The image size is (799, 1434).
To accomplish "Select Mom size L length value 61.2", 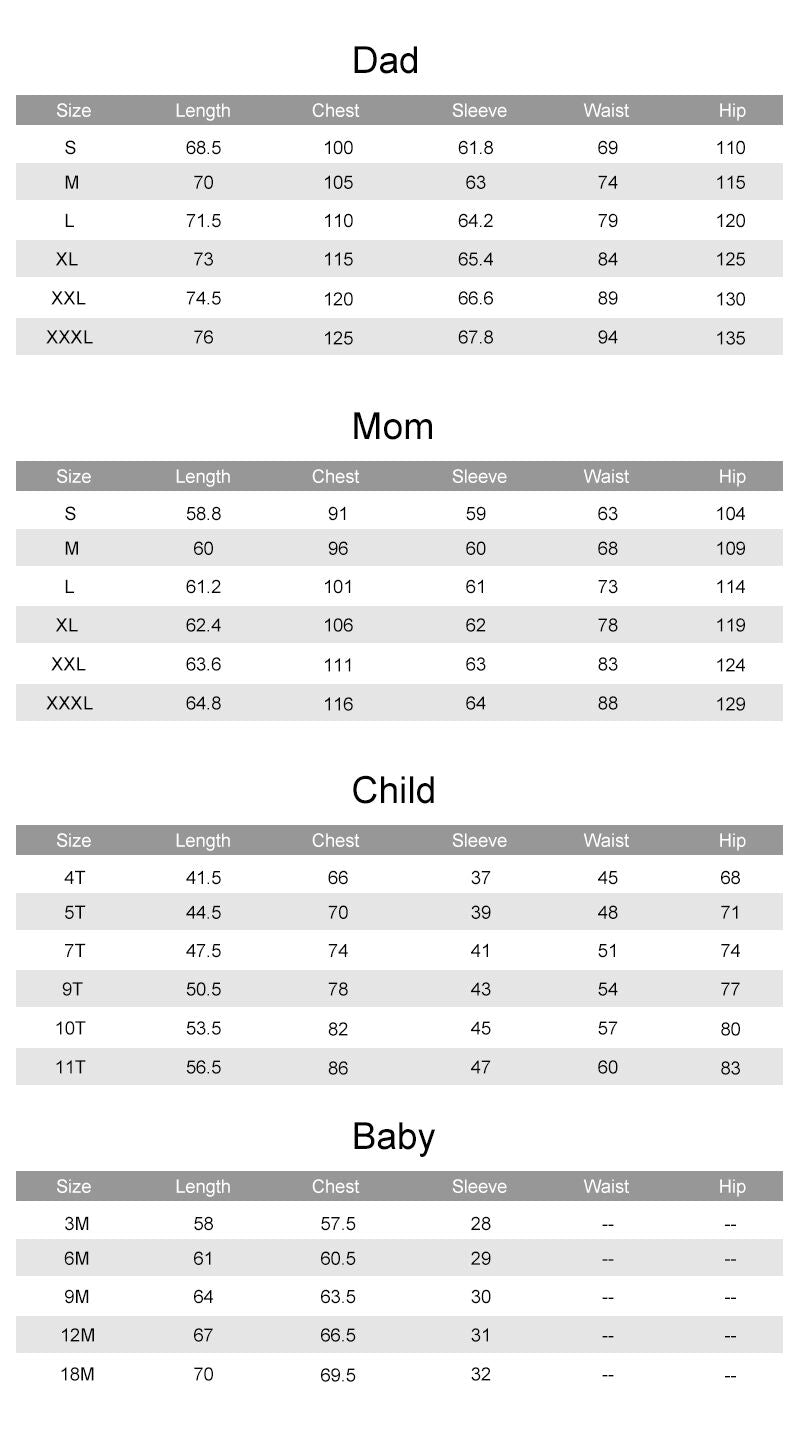I will [x=203, y=587].
